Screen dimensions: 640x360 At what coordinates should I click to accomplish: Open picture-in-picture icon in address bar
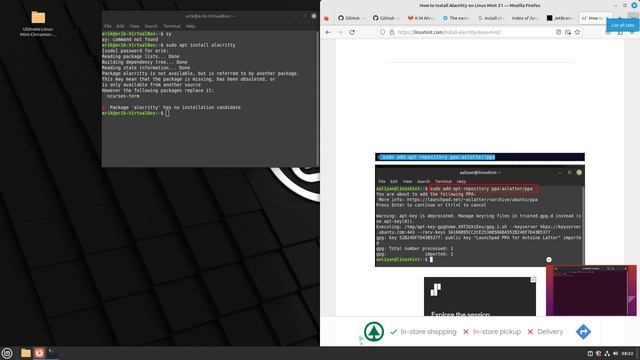point(568,32)
